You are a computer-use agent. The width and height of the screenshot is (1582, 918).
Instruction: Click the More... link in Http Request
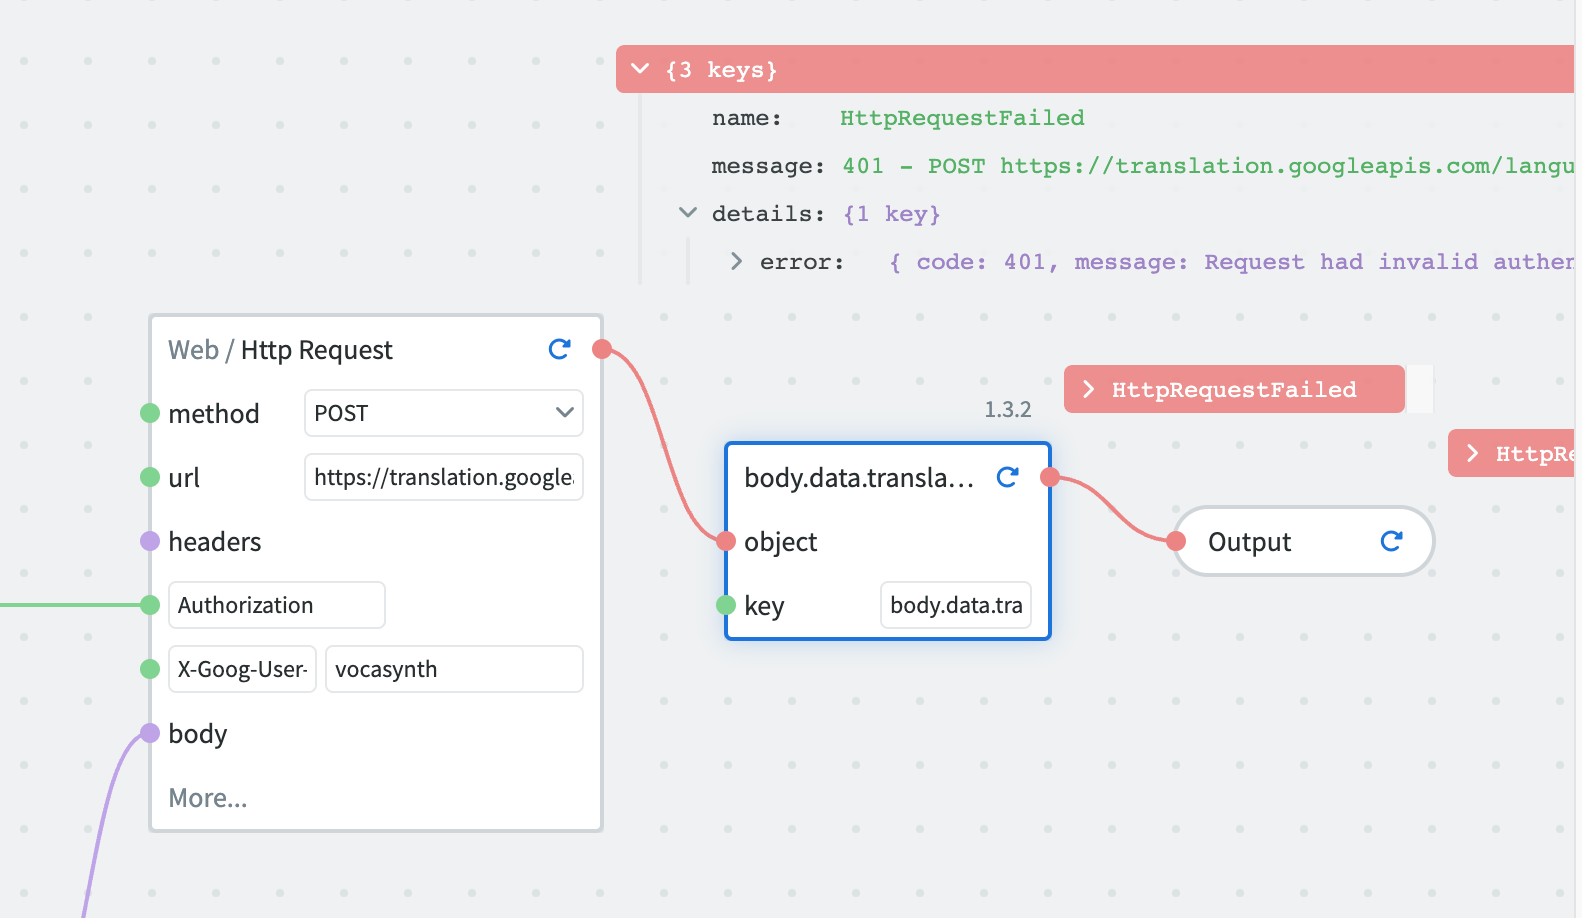(208, 797)
